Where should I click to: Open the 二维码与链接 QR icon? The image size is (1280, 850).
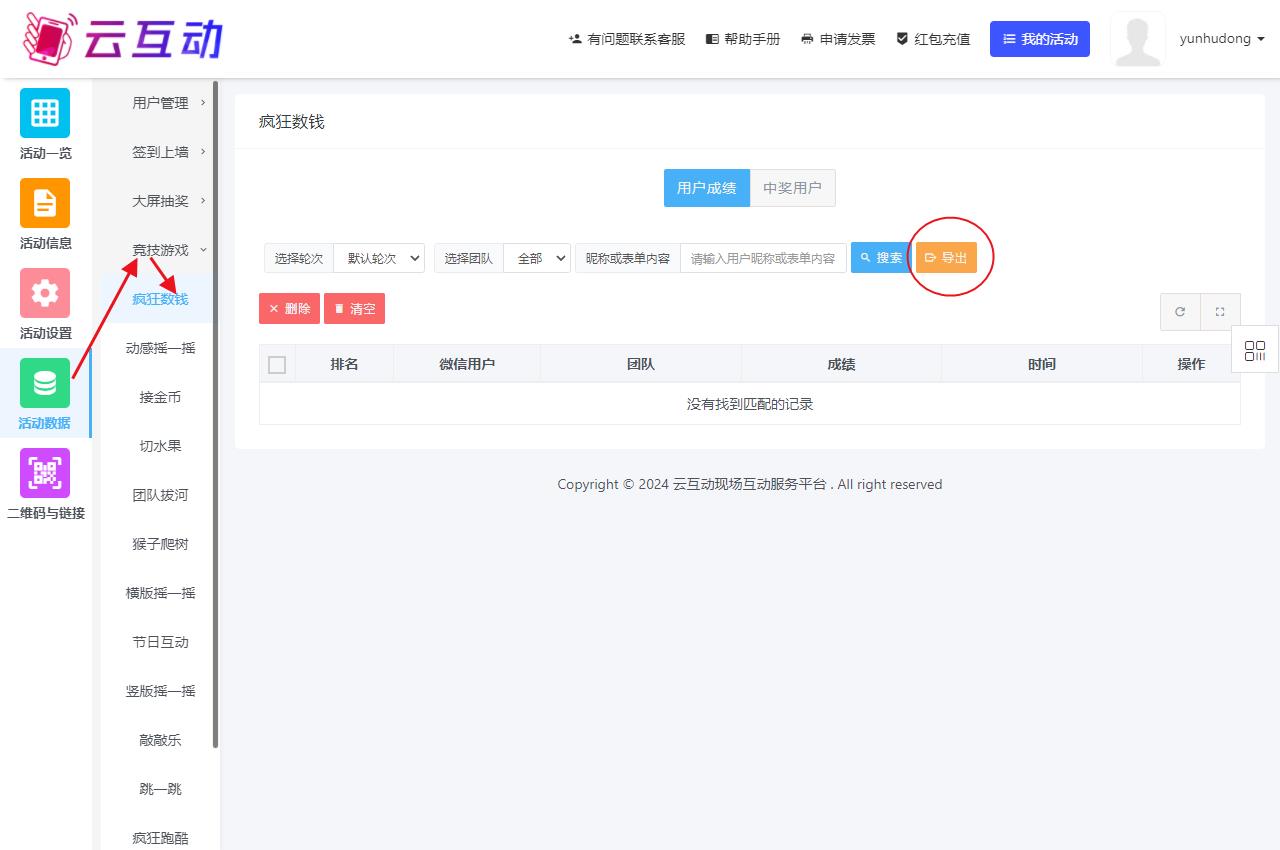(45, 473)
